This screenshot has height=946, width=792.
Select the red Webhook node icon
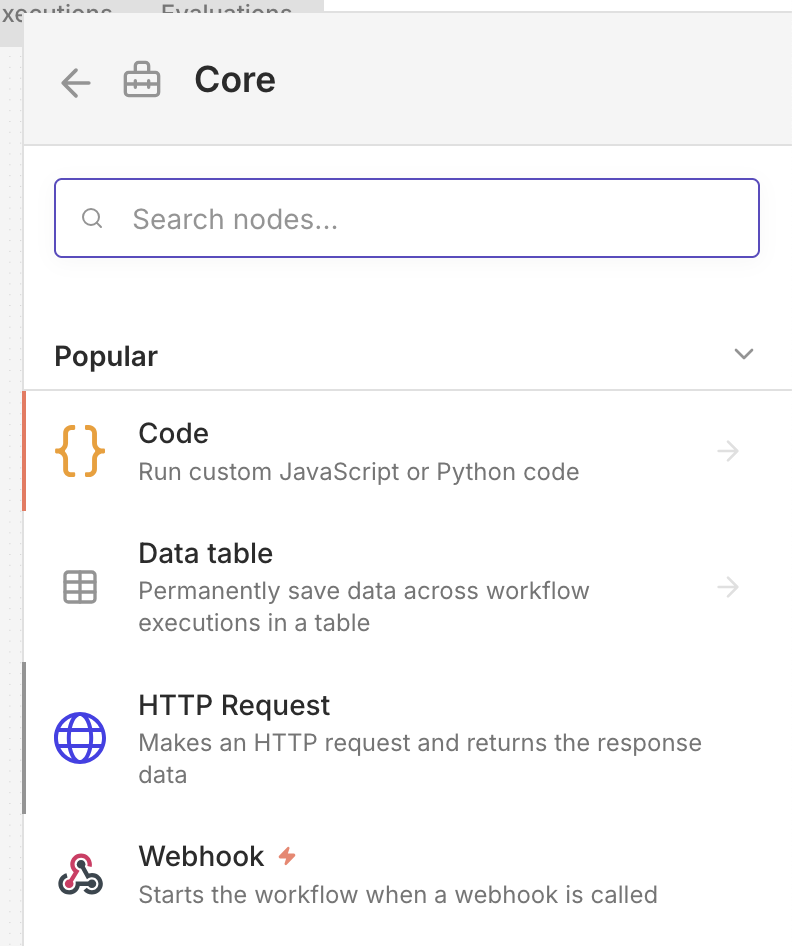[x=82, y=874]
